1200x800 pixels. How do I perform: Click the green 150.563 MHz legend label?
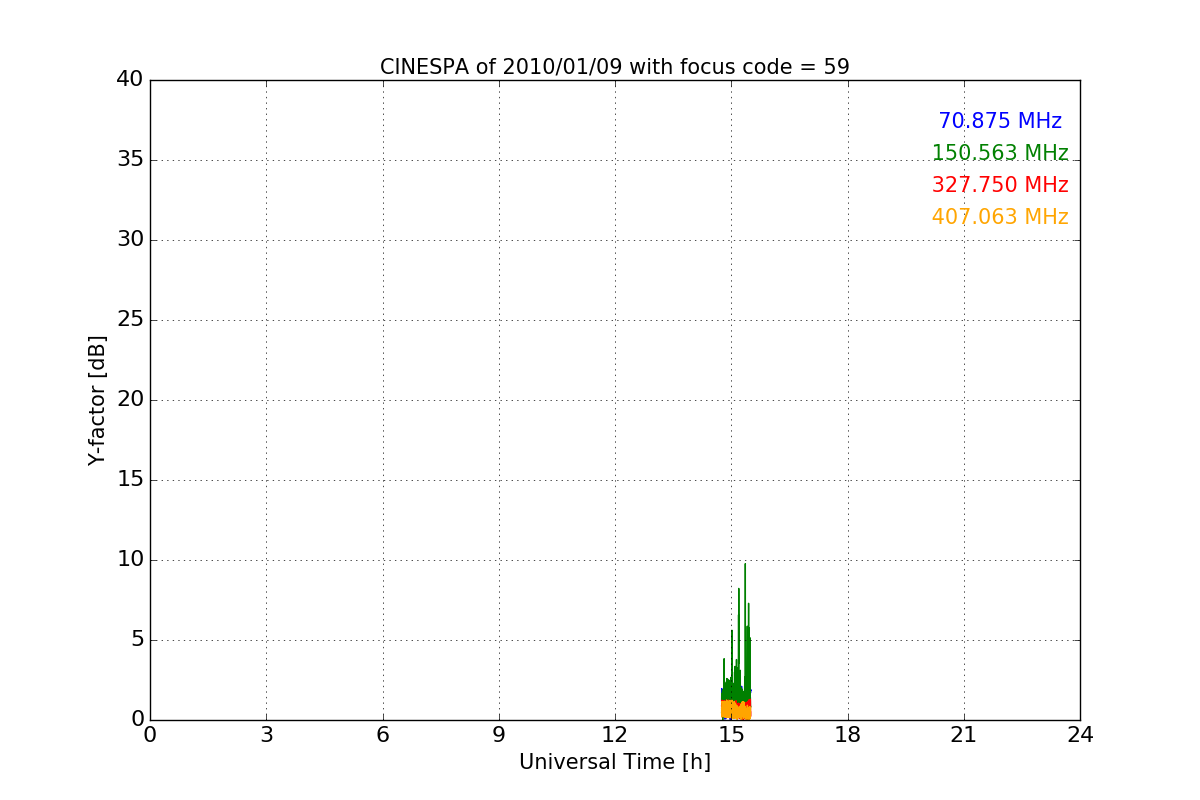pyautogui.click(x=1000, y=153)
